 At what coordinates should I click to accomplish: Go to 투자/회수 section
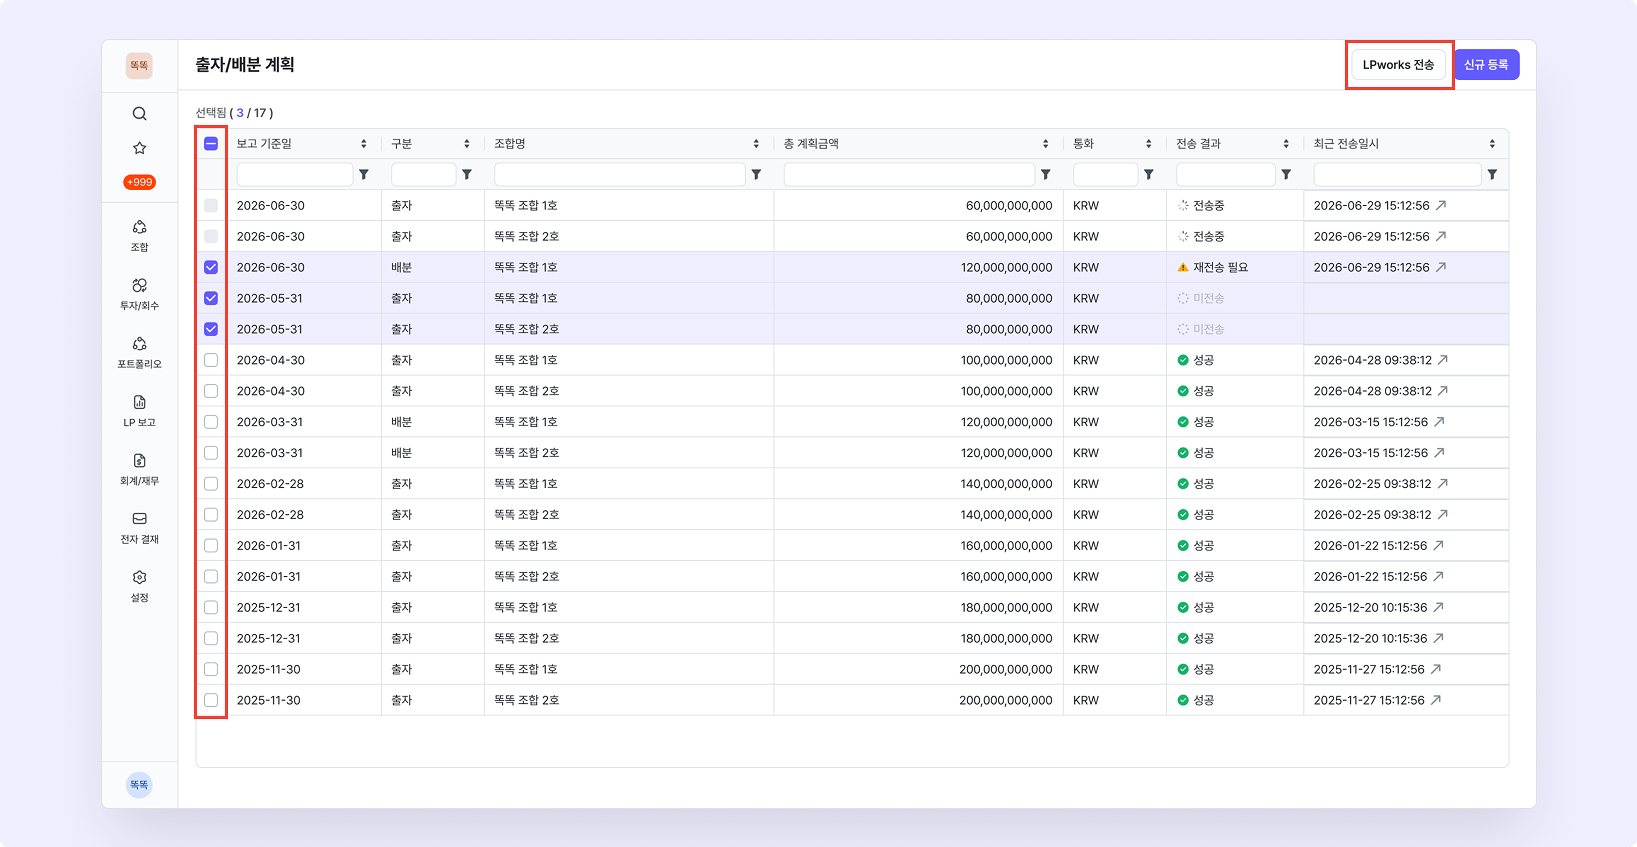click(x=139, y=294)
